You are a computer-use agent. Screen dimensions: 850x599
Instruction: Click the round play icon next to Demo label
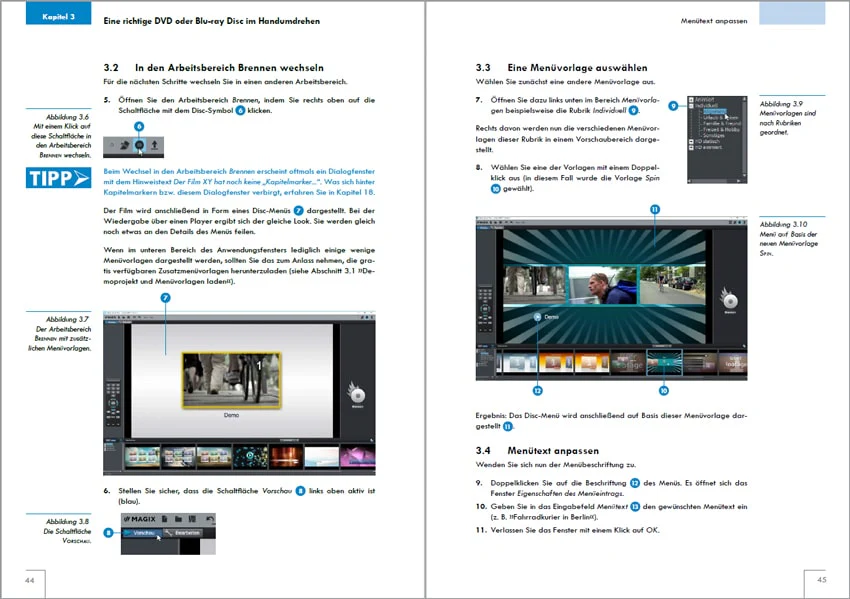pos(537,317)
